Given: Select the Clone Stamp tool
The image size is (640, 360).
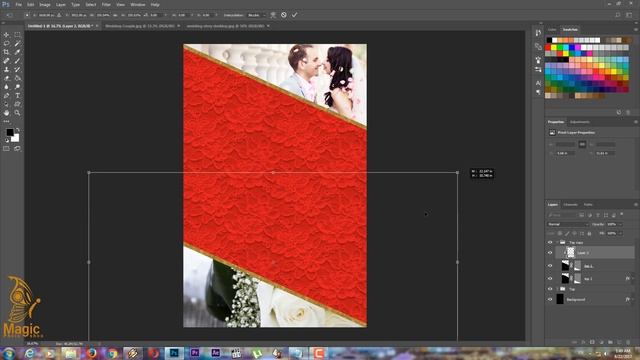Looking at the screenshot, I should [x=6, y=69].
